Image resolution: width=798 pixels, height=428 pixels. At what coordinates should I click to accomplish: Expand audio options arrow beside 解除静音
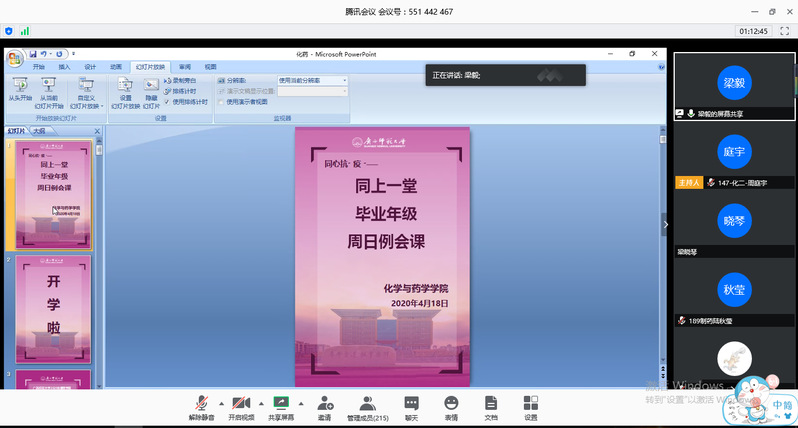tap(219, 399)
